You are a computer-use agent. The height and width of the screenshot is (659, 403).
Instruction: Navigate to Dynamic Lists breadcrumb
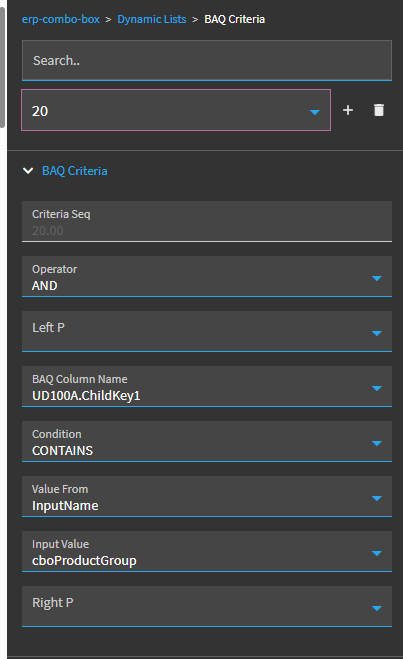pyautogui.click(x=152, y=19)
